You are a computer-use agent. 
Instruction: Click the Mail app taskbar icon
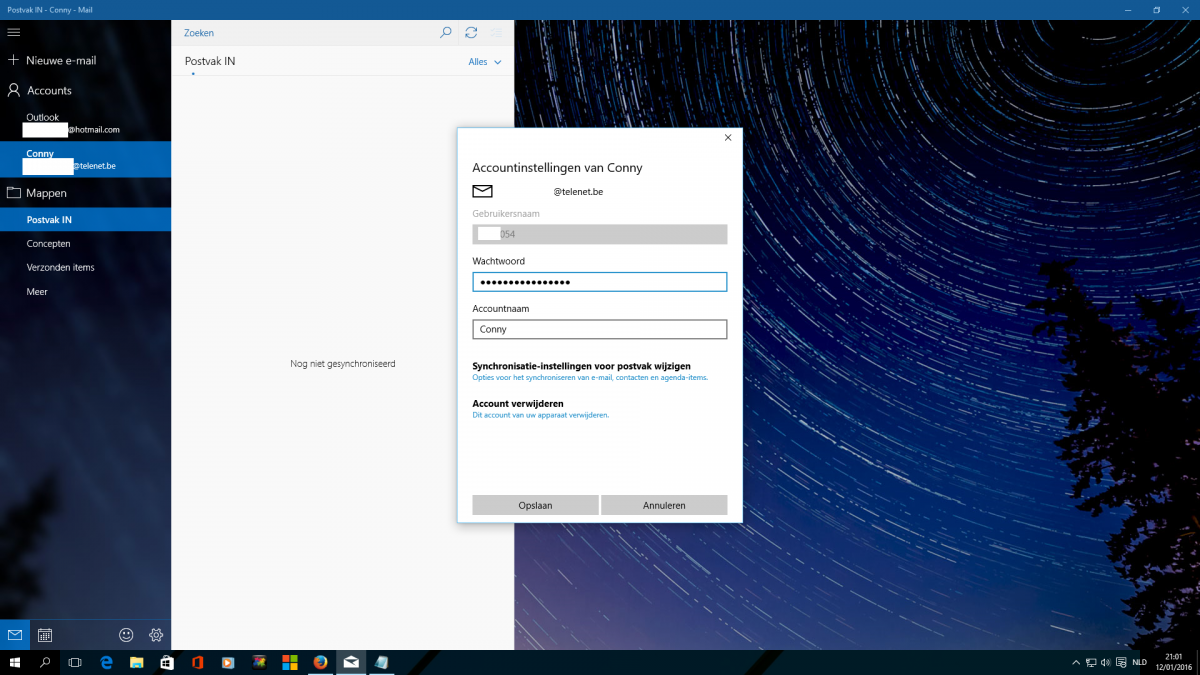pyautogui.click(x=351, y=662)
